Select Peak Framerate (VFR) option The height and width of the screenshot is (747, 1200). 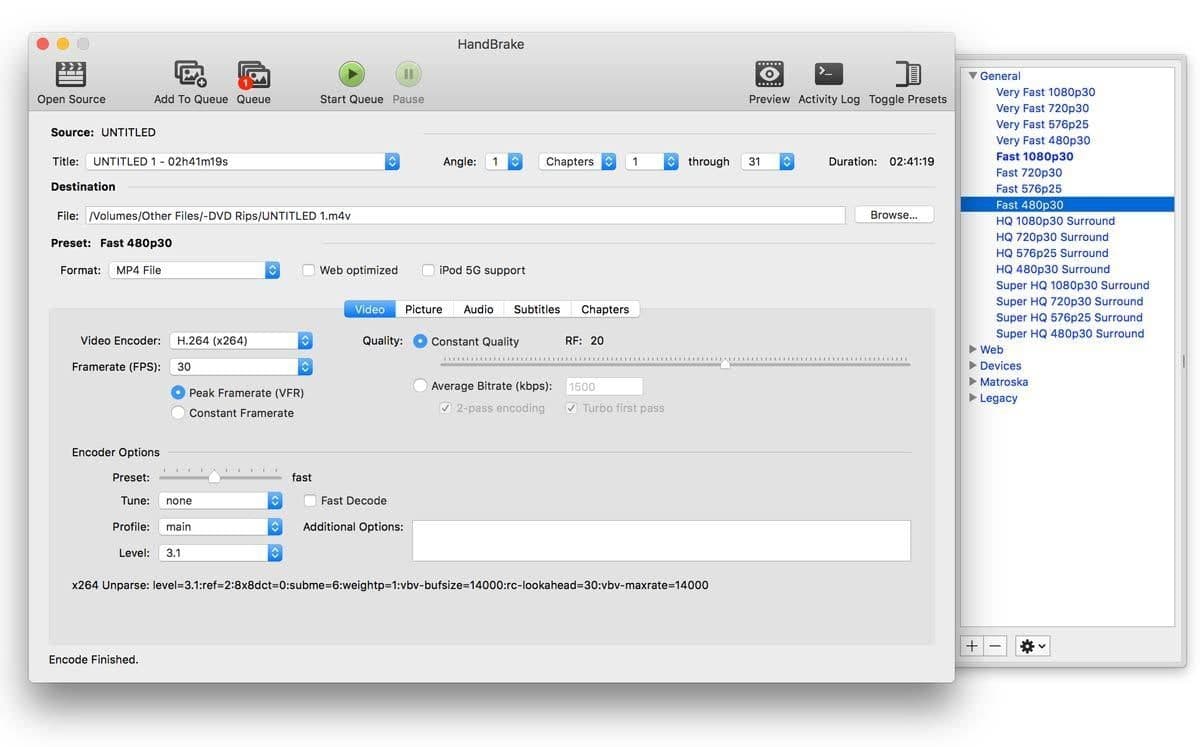178,393
